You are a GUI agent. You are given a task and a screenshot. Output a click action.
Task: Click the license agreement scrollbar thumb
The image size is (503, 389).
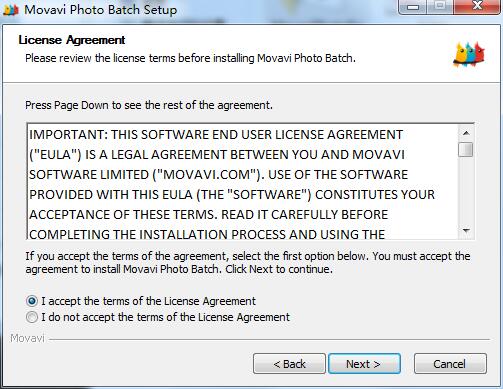(x=466, y=149)
